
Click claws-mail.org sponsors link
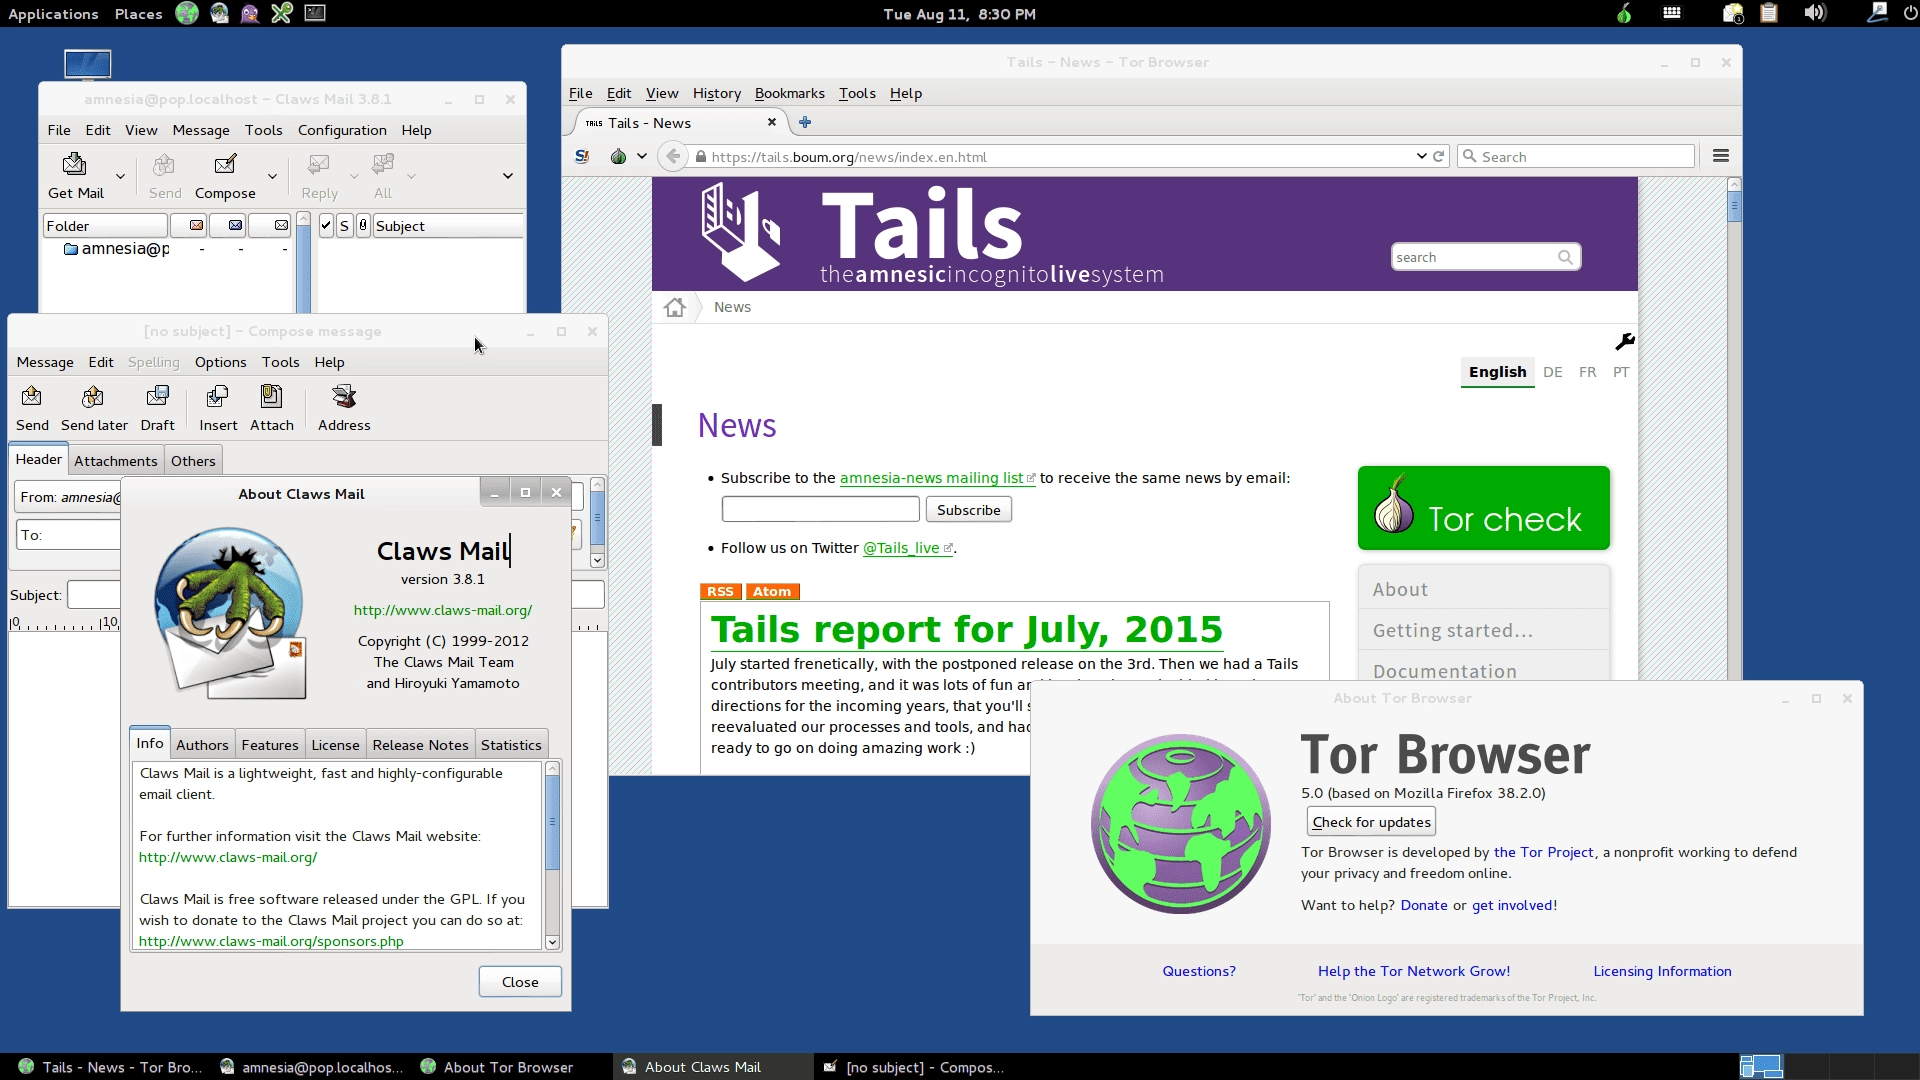coord(271,941)
